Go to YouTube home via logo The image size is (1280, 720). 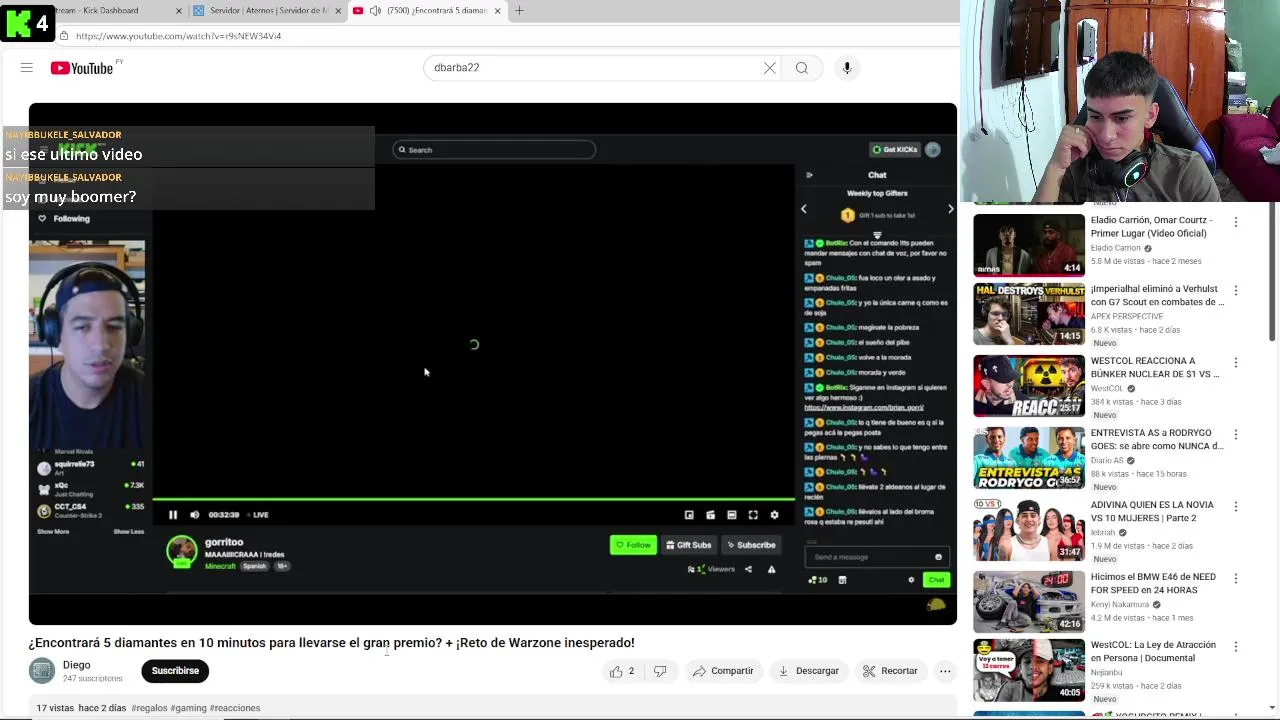(82, 68)
